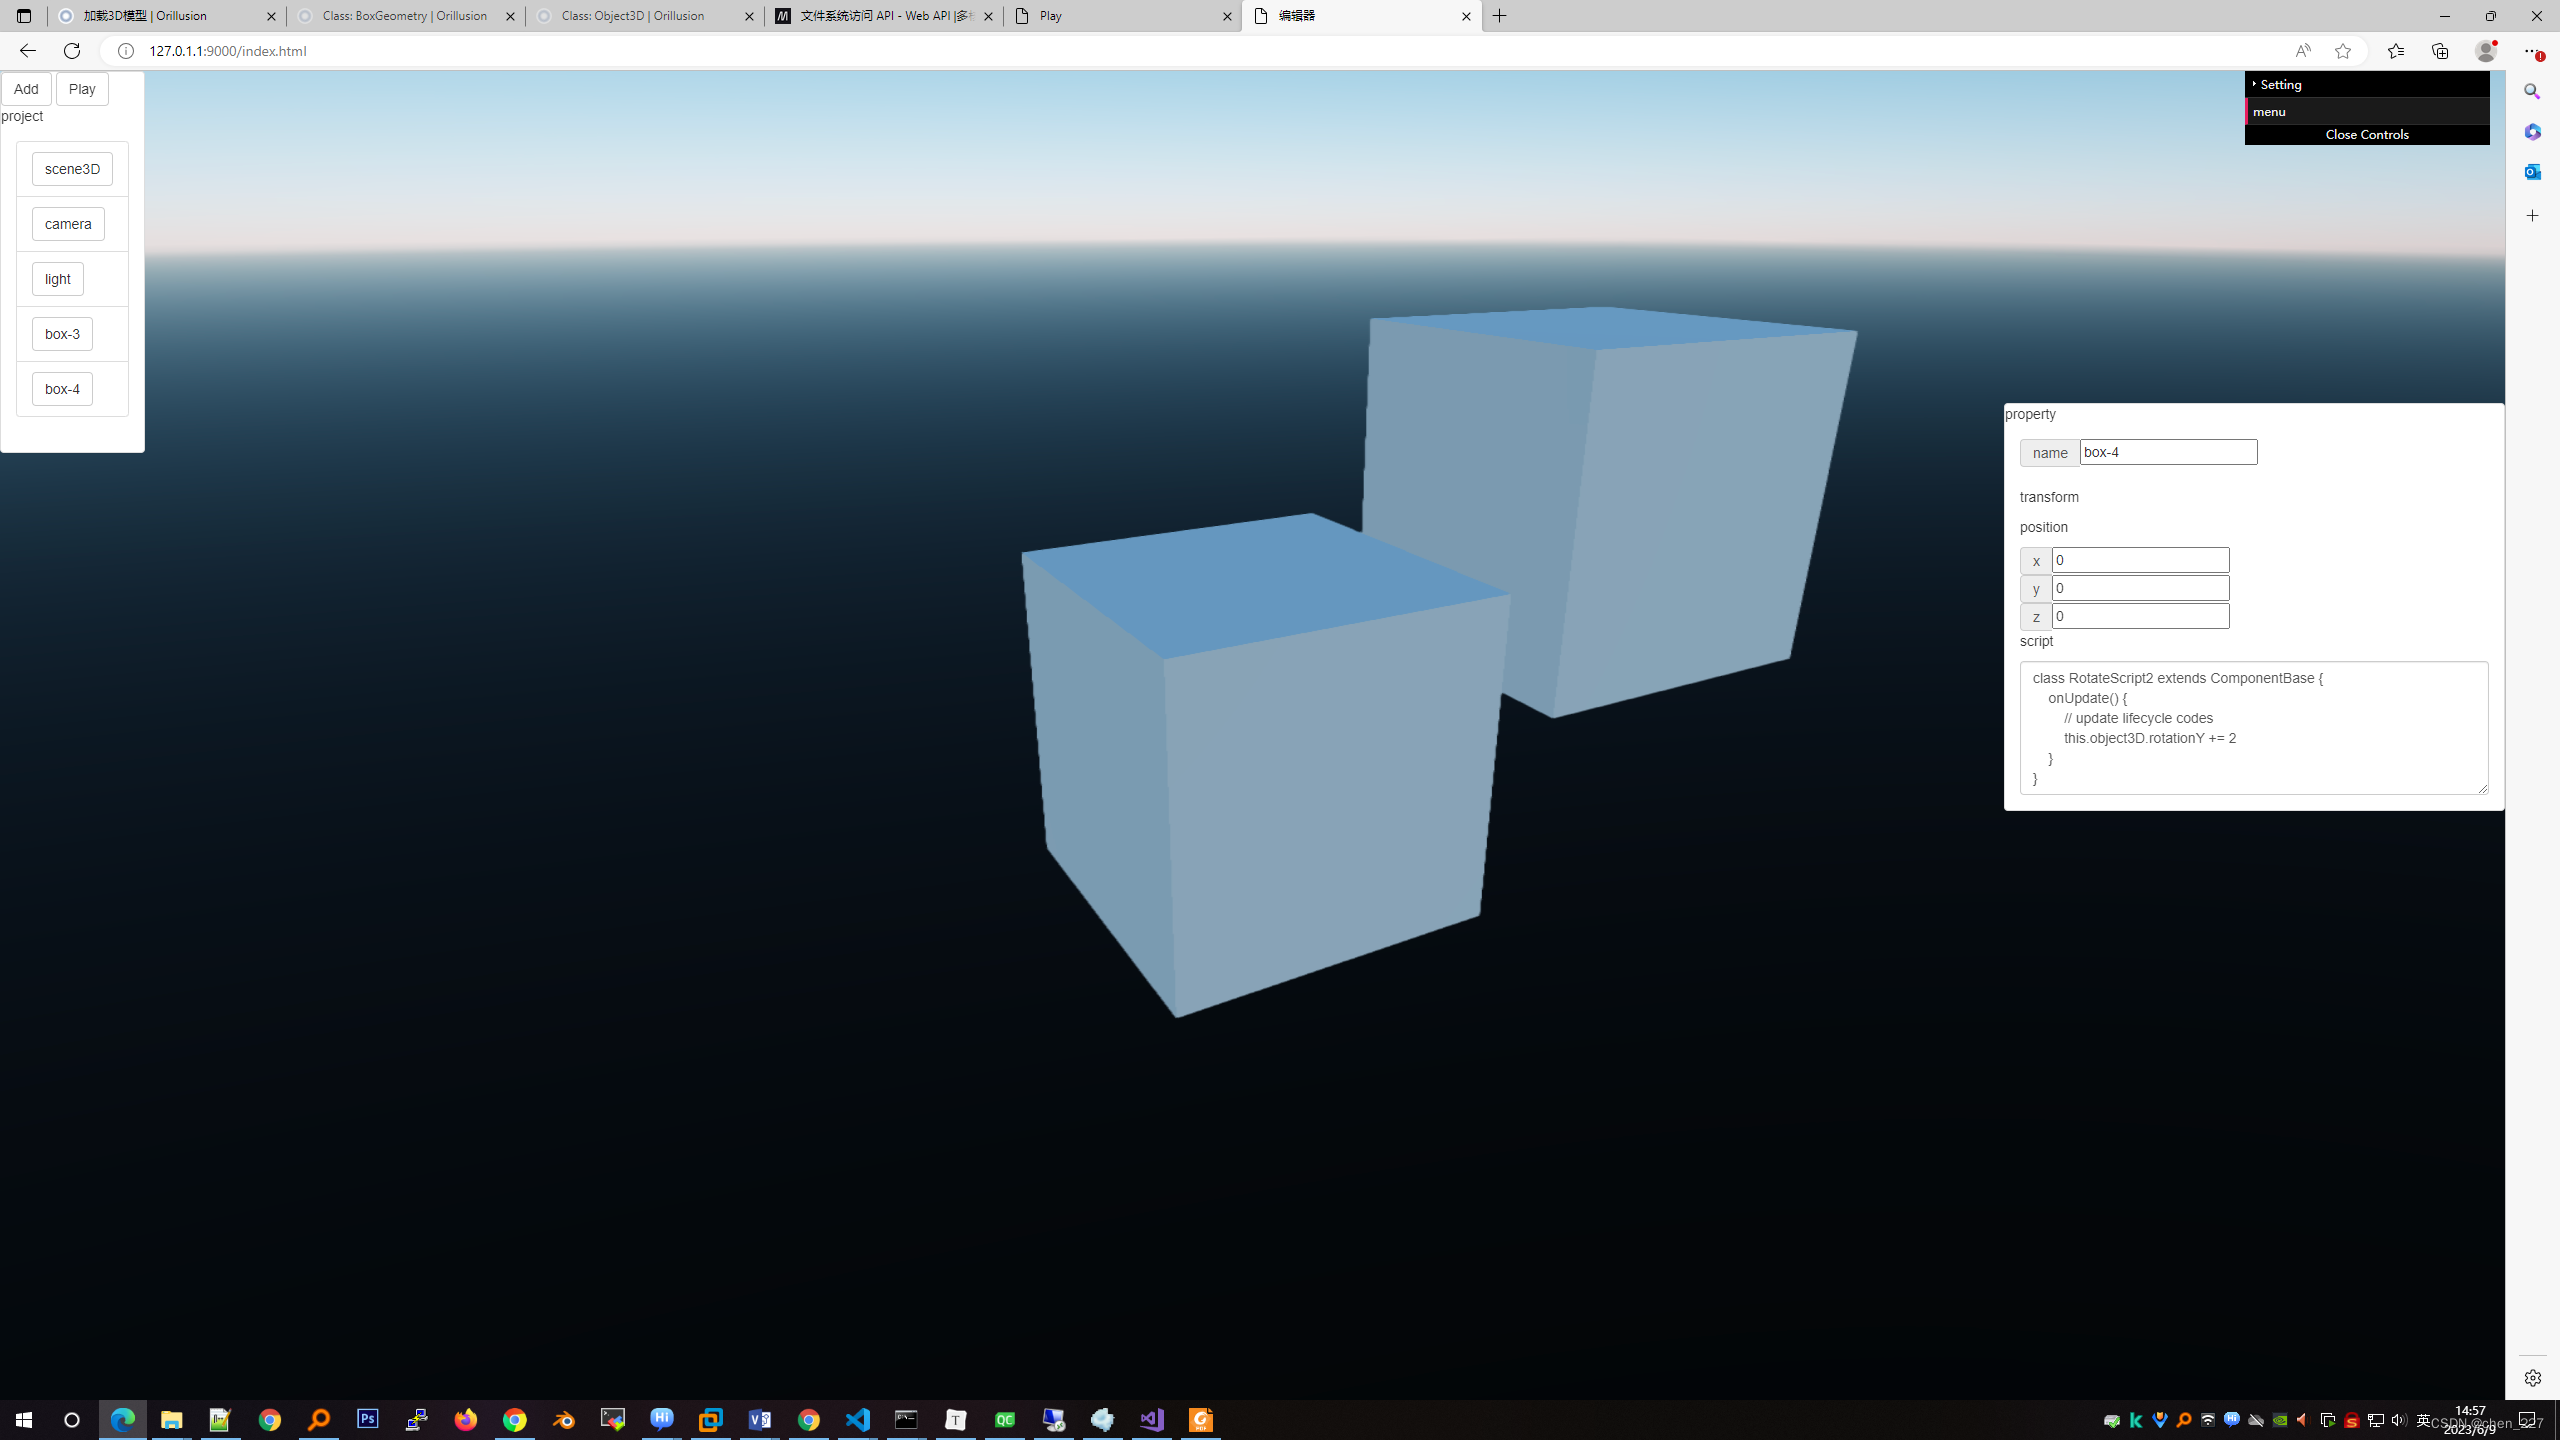Launch Visual Studio Code from taskbar

click(858, 1420)
